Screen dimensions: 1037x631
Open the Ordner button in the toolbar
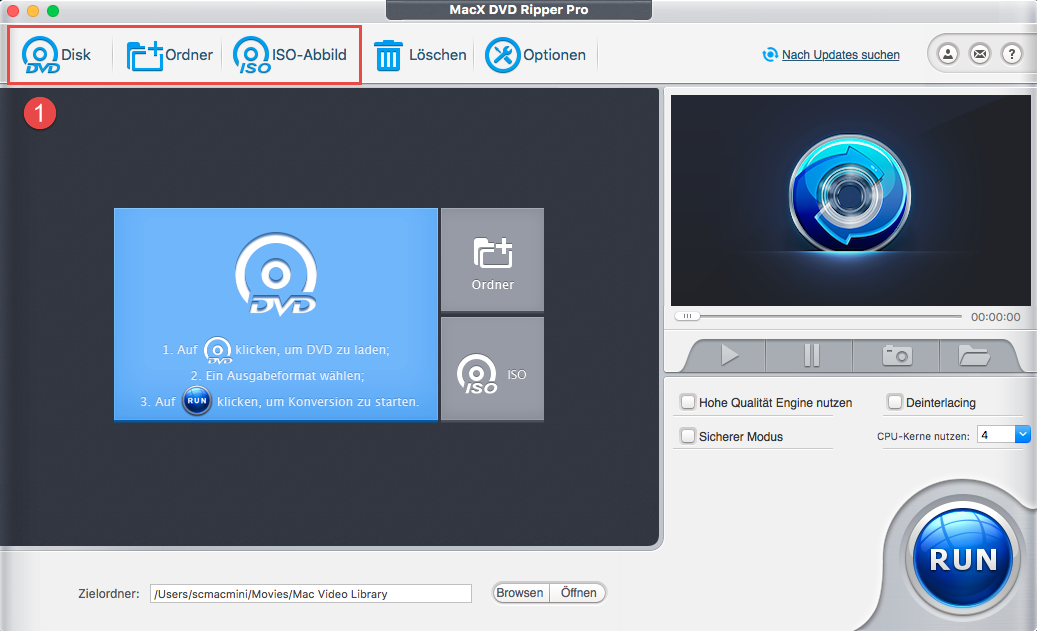[169, 55]
